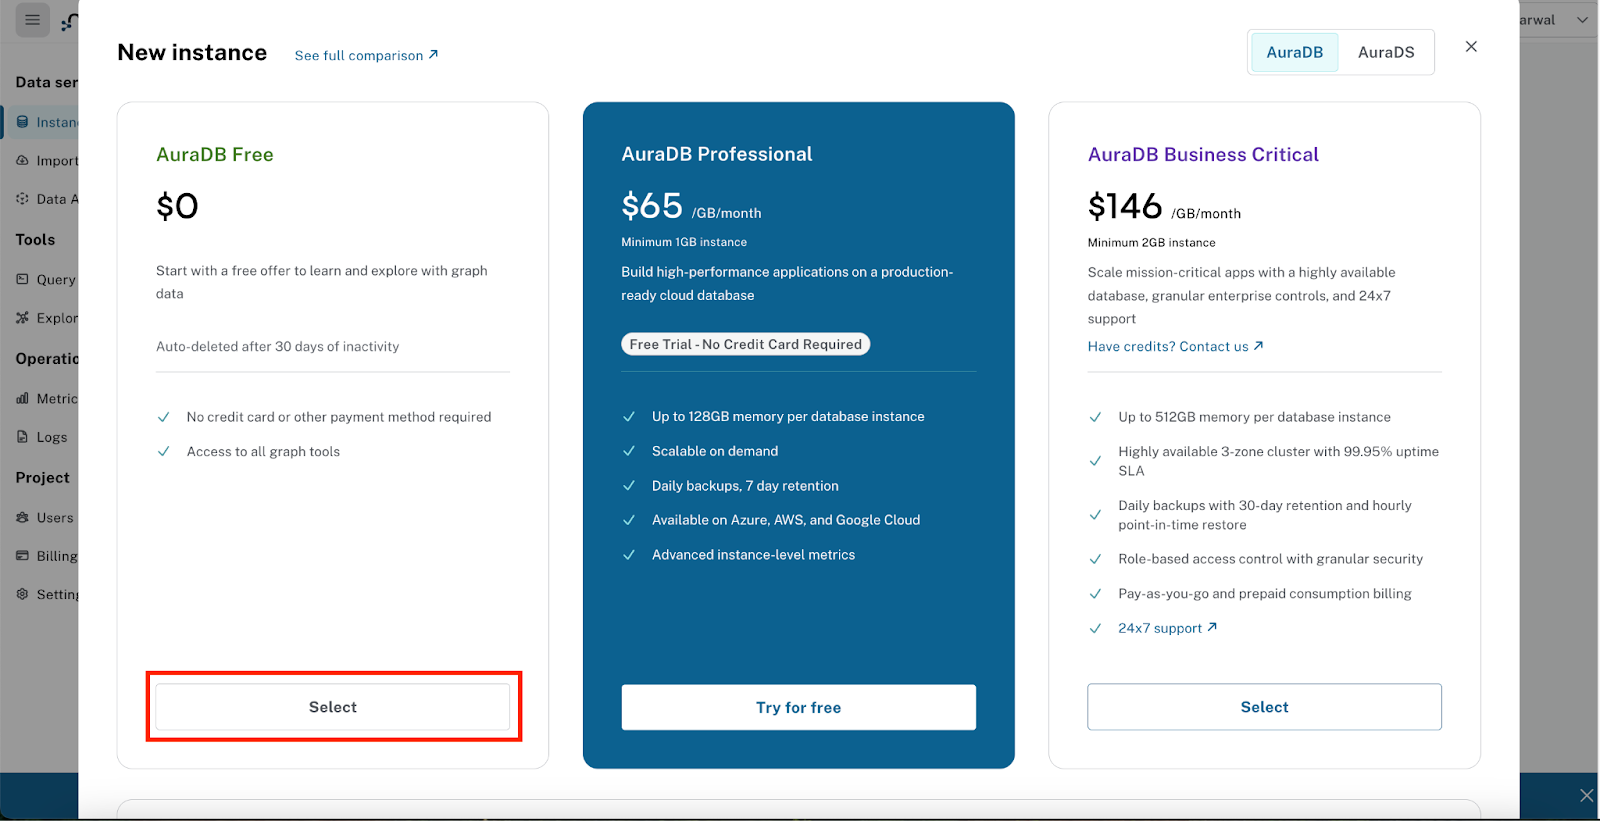Click the Import icon in sidebar
Screen dimensions: 1600x821
tap(23, 160)
